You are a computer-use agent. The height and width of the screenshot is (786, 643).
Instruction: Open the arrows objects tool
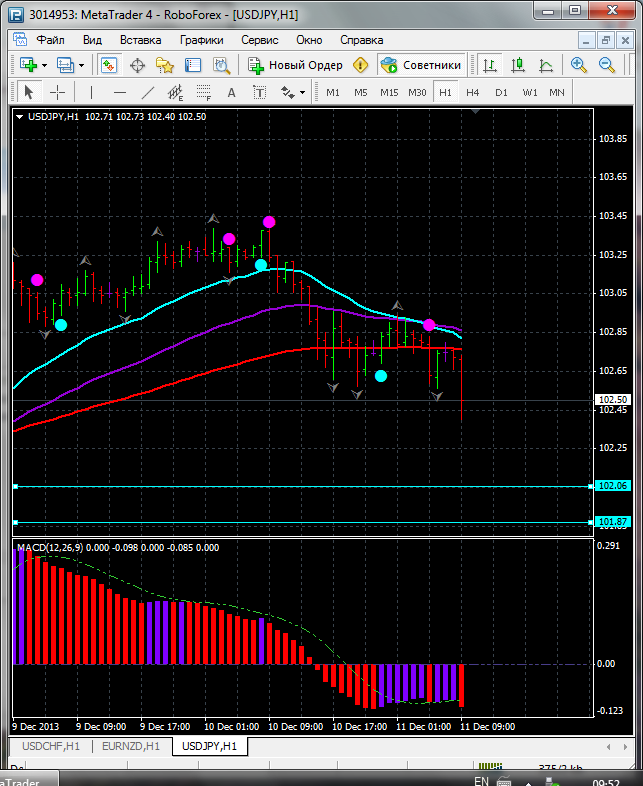coord(288,92)
